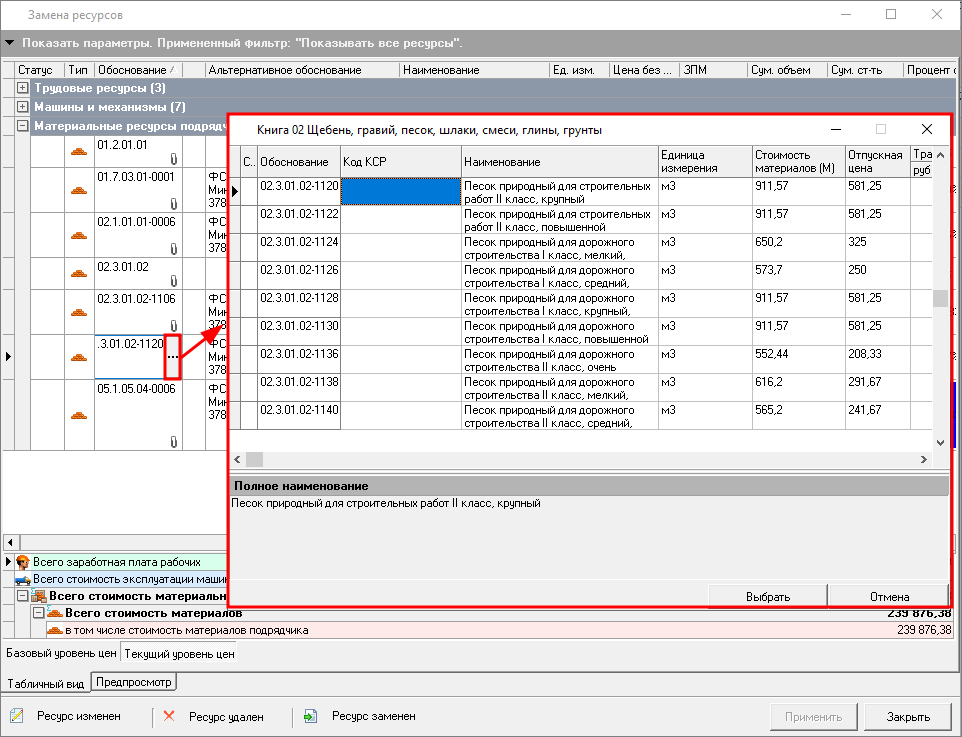The height and width of the screenshot is (737, 962).
Task: Expand the 'Трудовые ресурсы (3)' group
Action: click(23, 89)
